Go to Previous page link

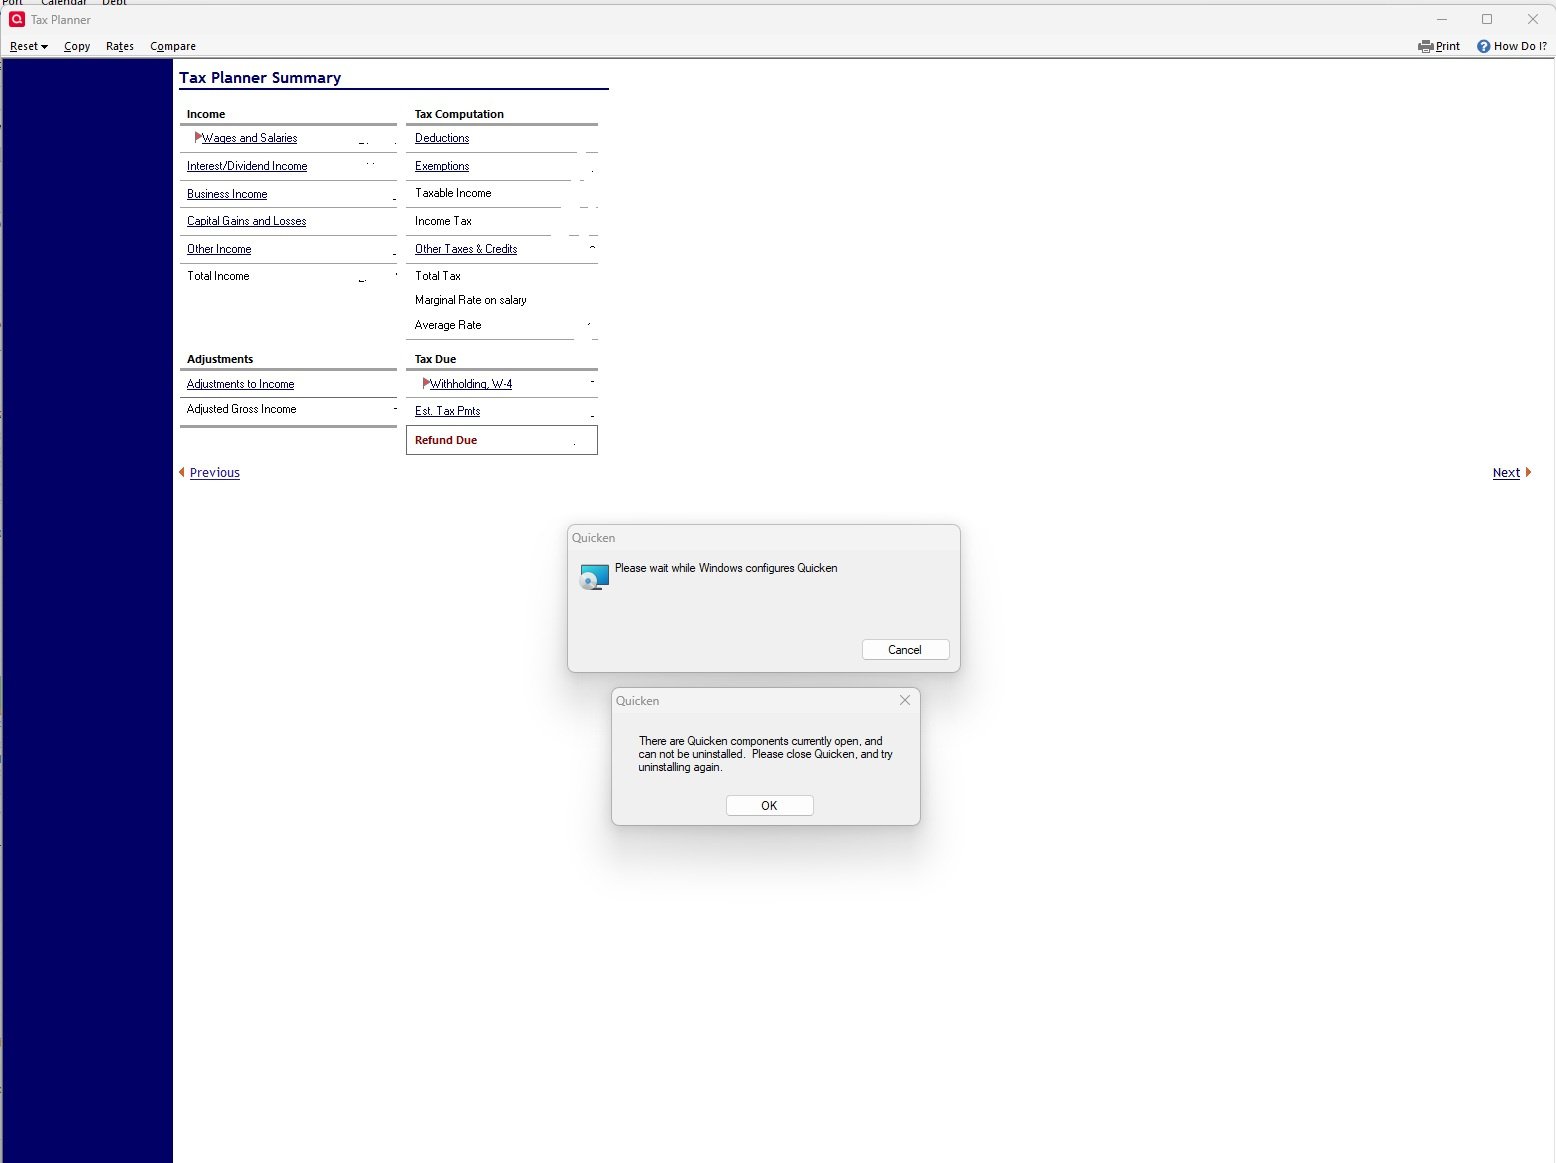pos(215,473)
